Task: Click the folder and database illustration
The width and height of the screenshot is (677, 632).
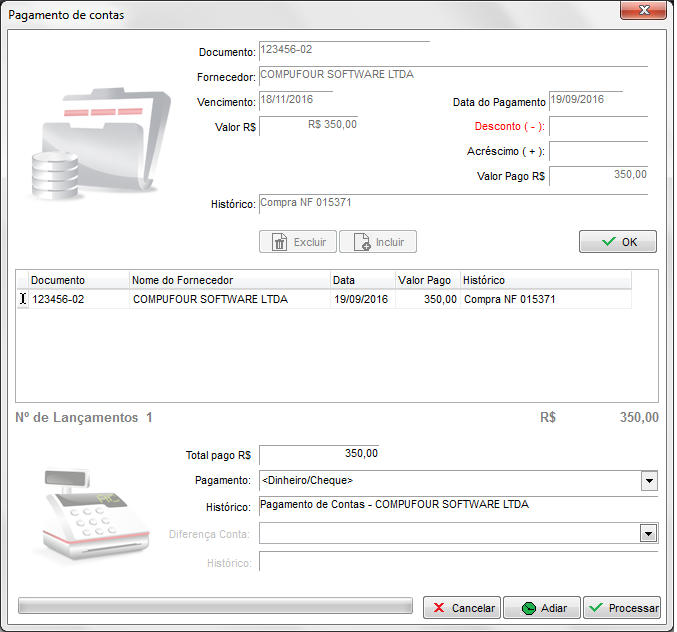Action: pyautogui.click(x=97, y=145)
